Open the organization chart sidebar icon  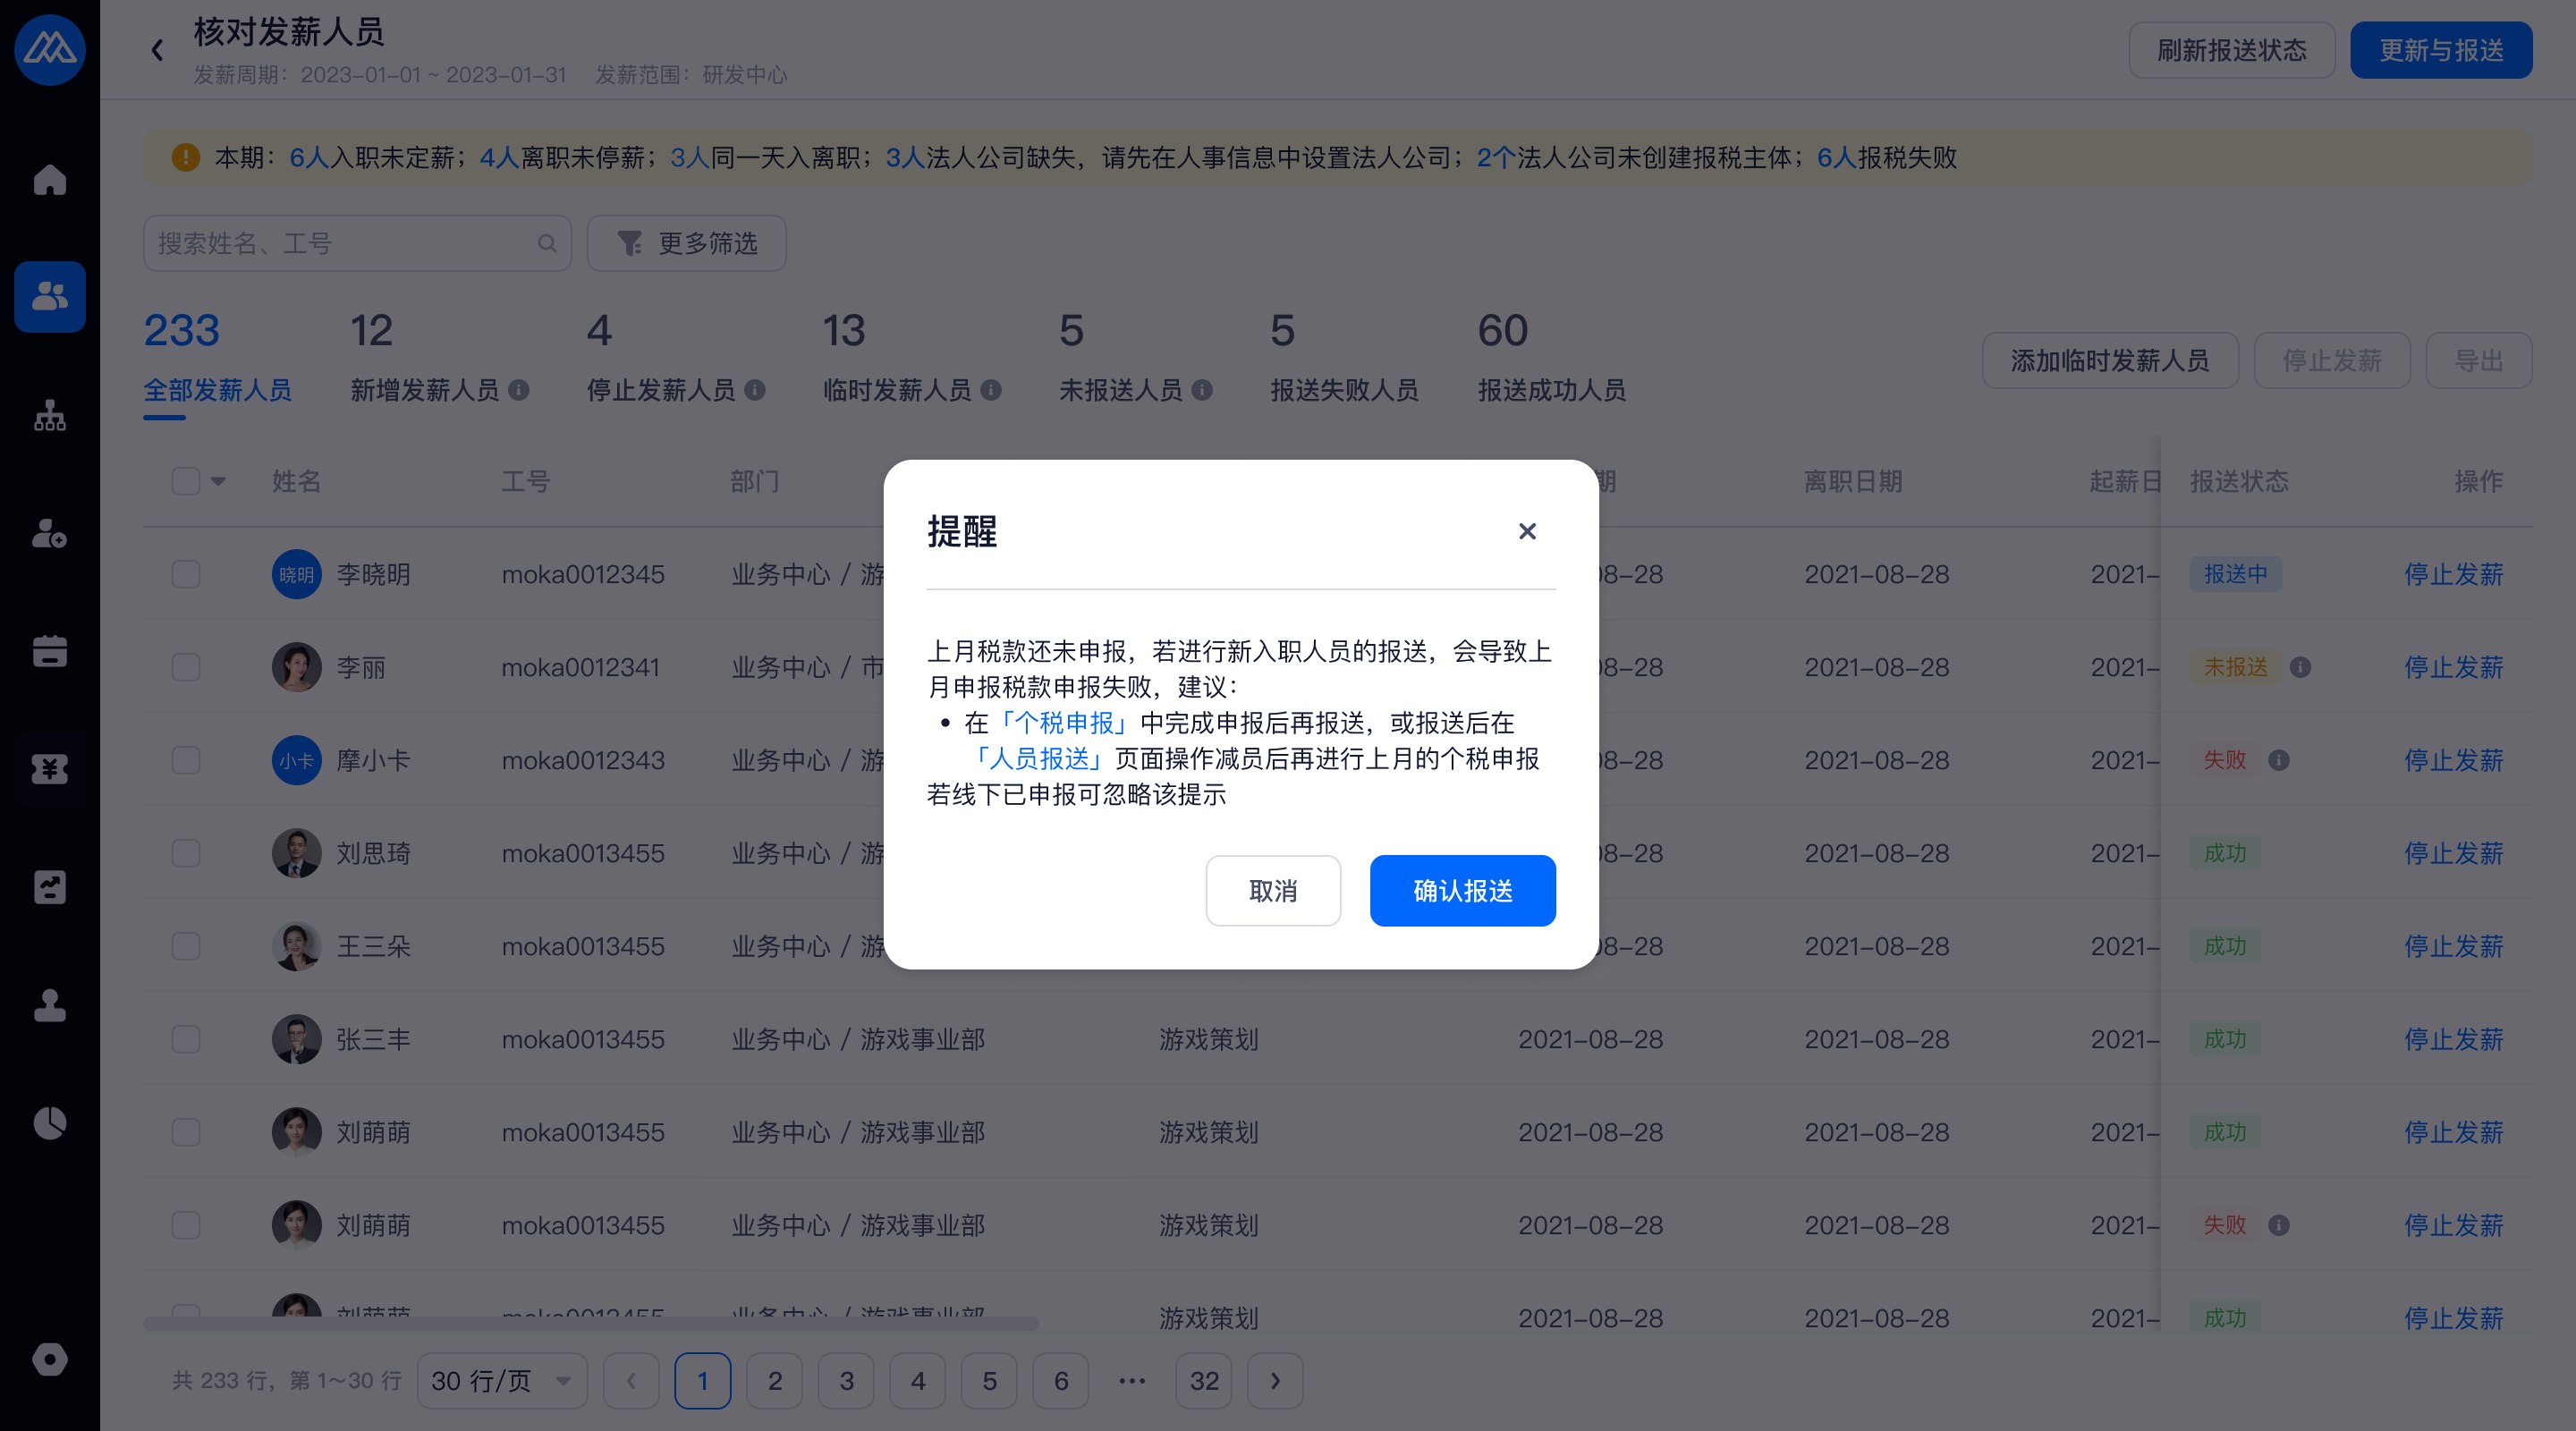click(50, 415)
